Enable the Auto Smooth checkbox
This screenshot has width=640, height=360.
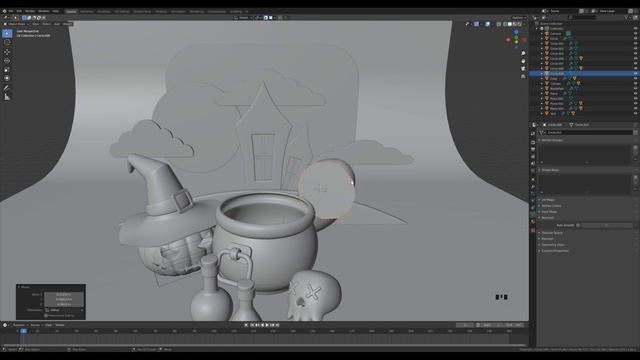click(x=578, y=225)
